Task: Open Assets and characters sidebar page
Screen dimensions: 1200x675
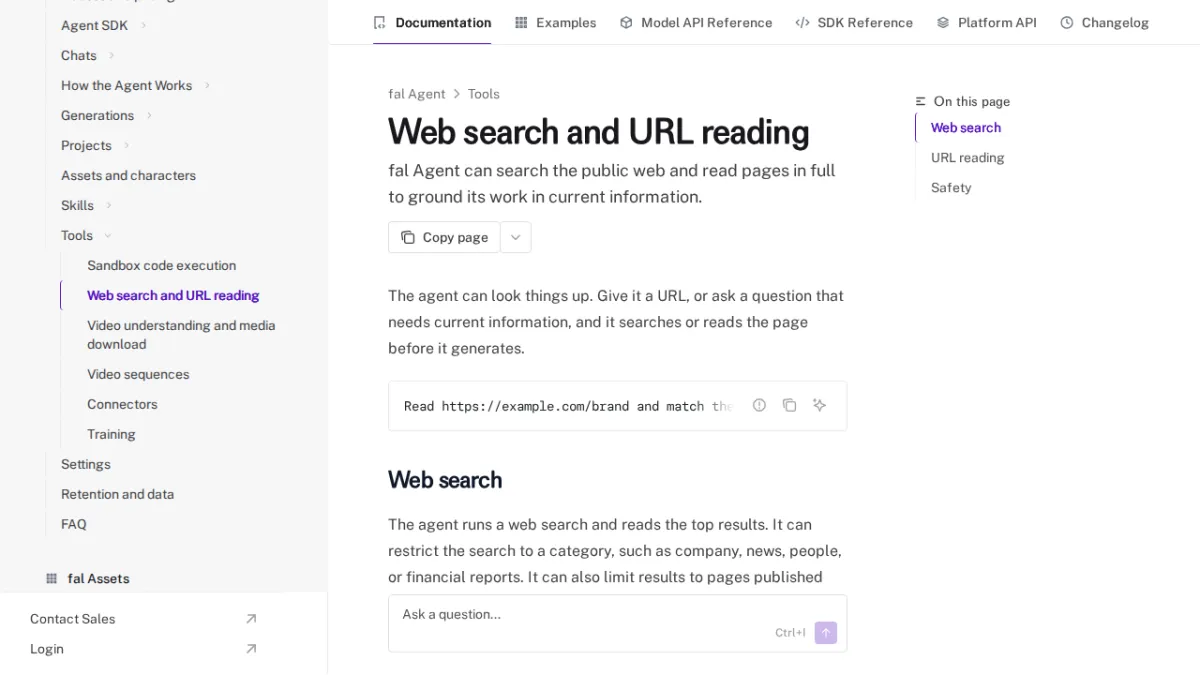Action: 128,175
